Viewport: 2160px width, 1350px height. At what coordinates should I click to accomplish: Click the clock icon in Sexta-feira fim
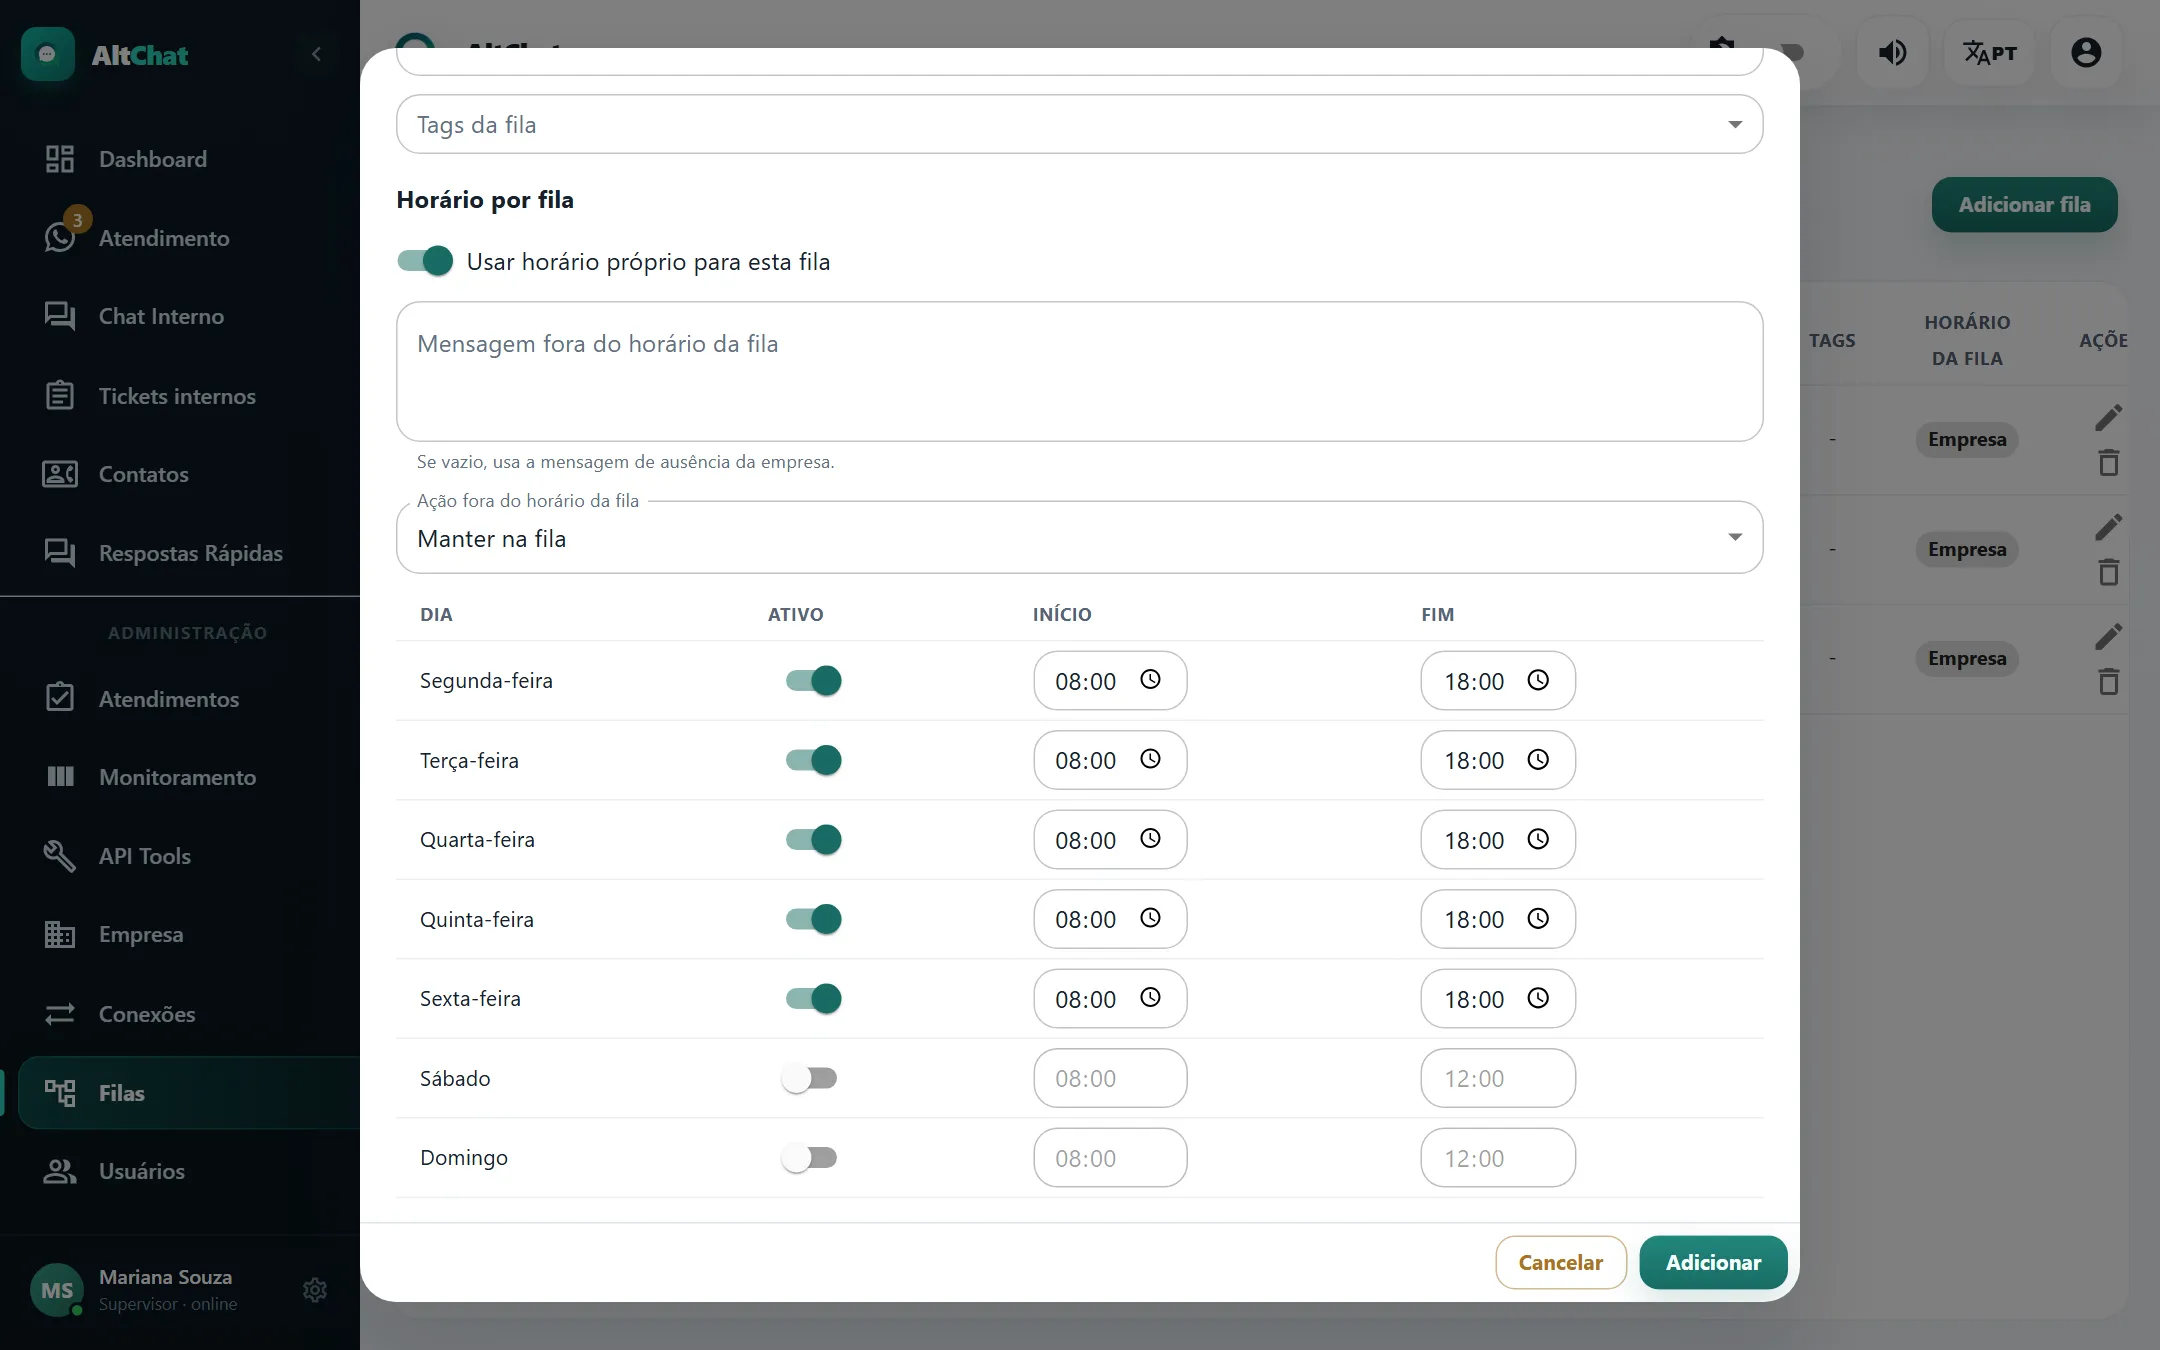coord(1538,998)
